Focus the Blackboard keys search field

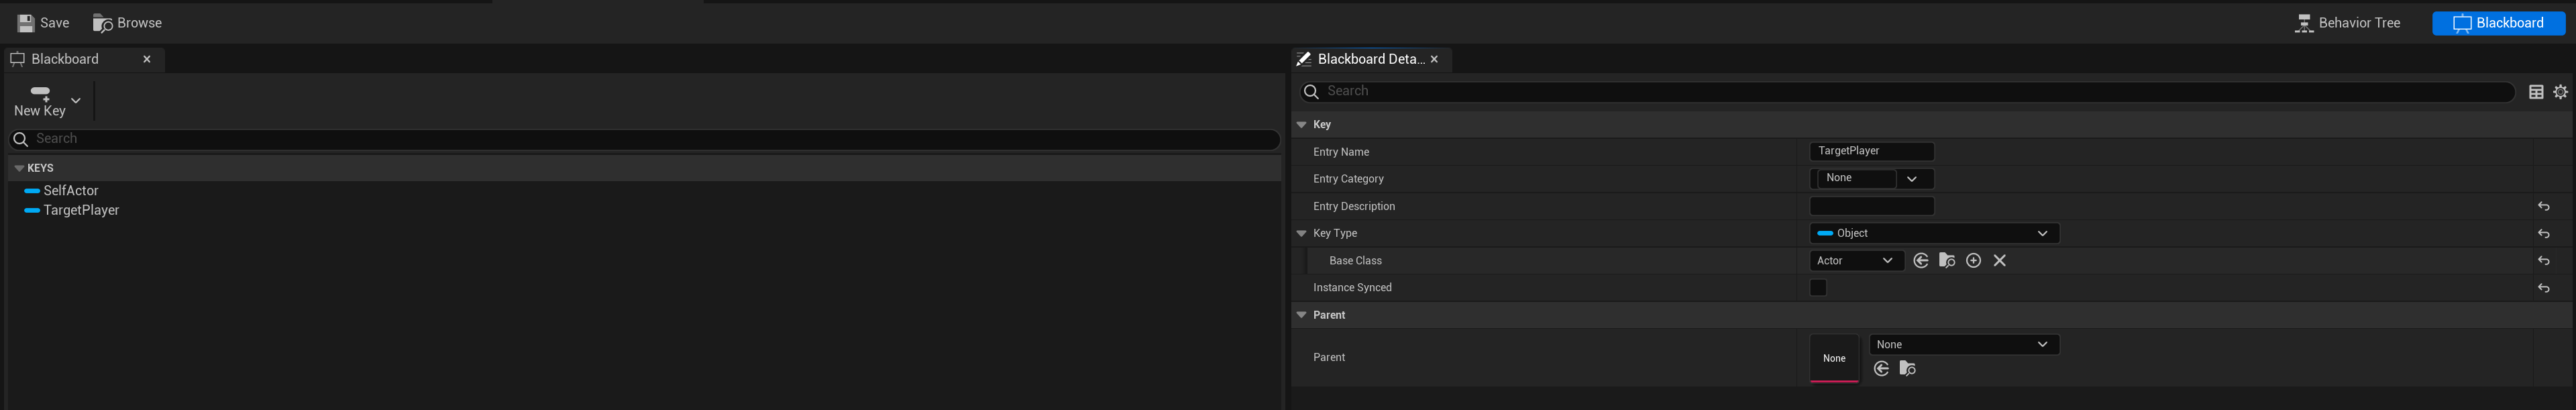[644, 139]
